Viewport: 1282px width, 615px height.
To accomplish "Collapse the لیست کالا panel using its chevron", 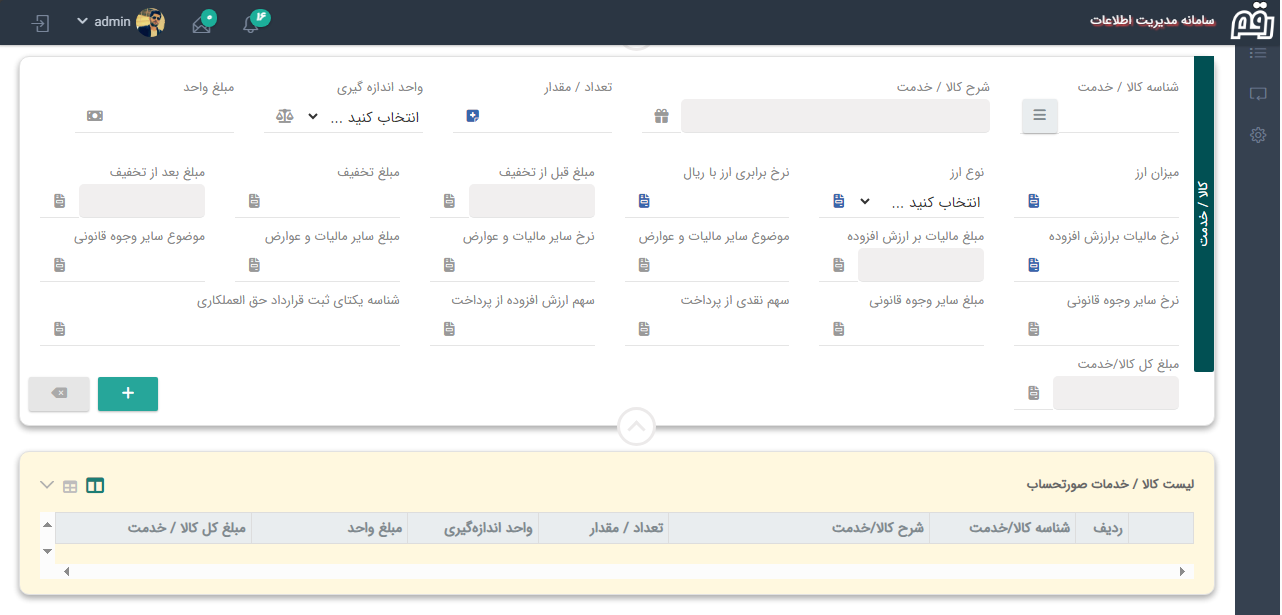I will tap(46, 484).
